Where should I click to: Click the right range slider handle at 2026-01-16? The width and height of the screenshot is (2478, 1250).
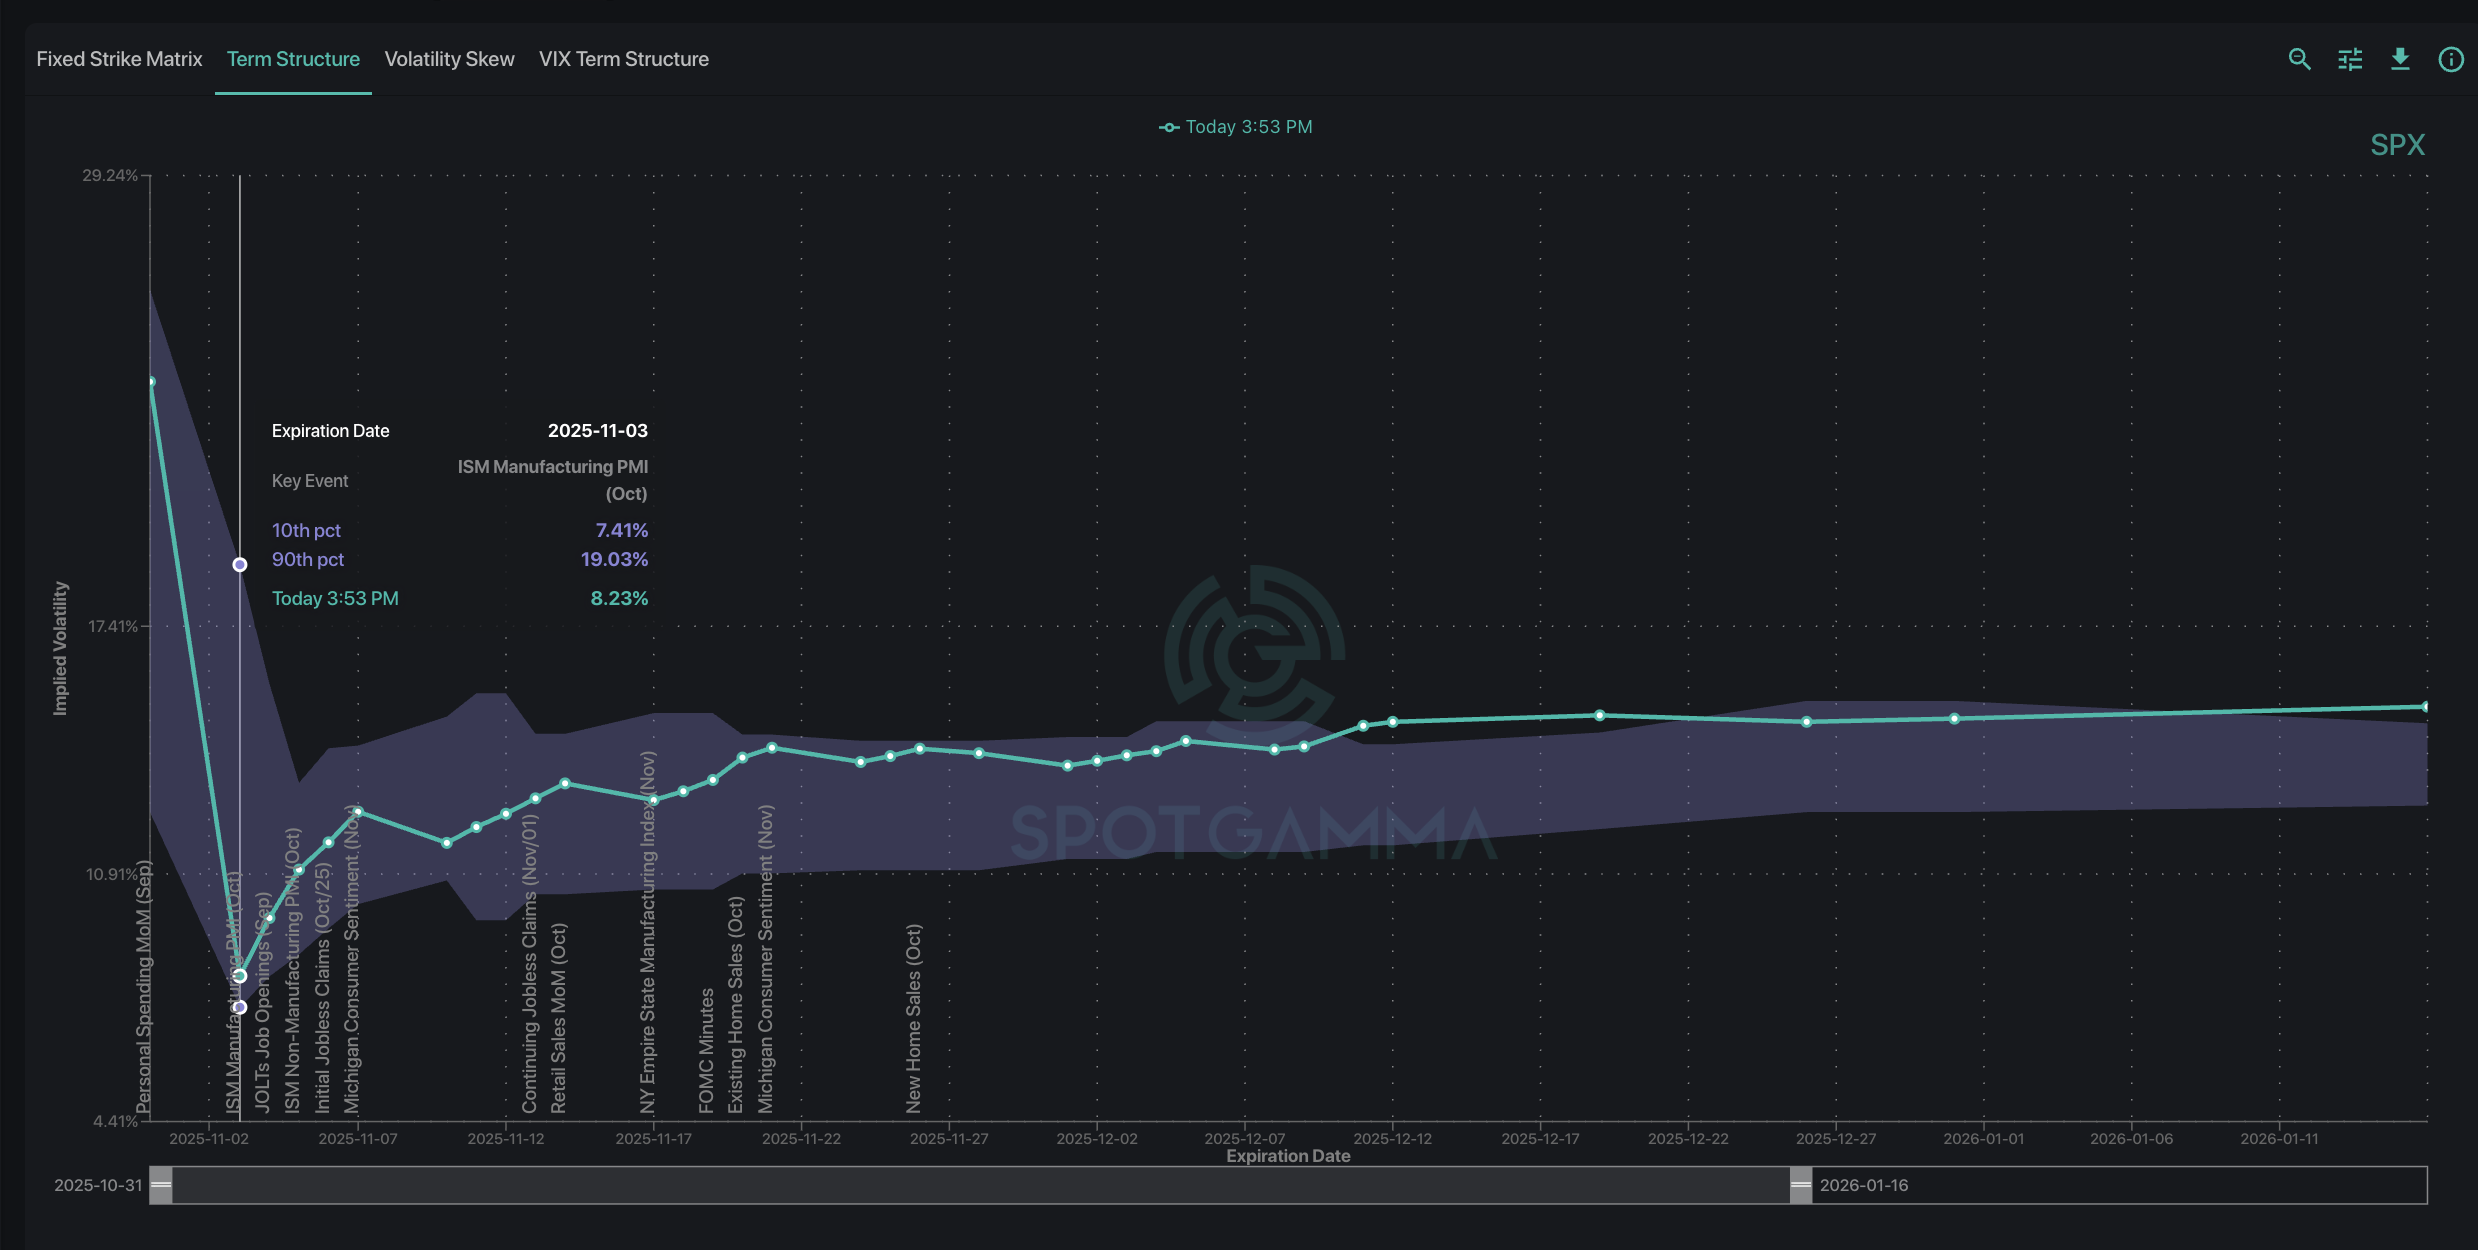point(1800,1185)
